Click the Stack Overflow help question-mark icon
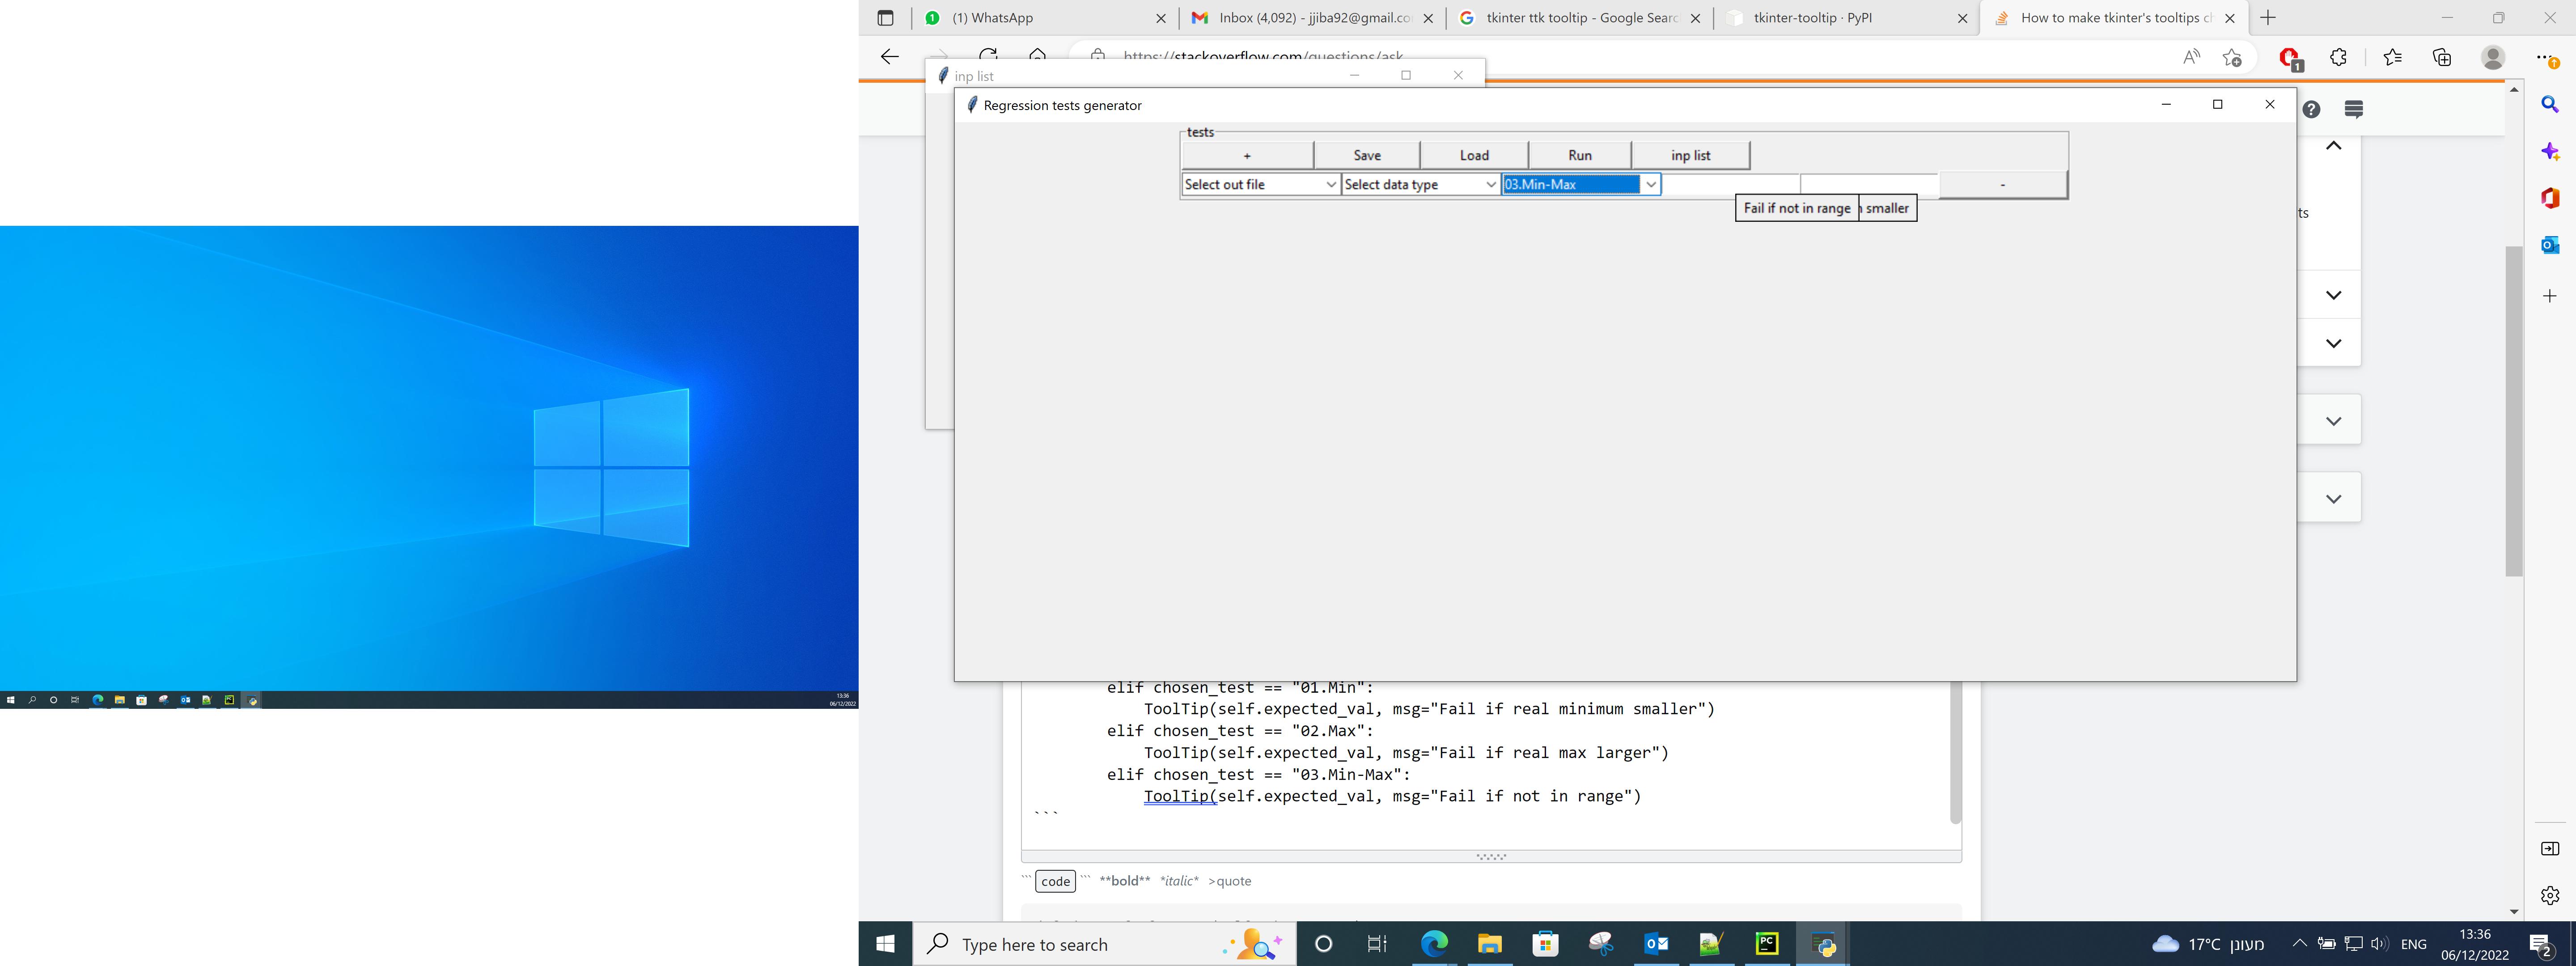 [x=2311, y=109]
